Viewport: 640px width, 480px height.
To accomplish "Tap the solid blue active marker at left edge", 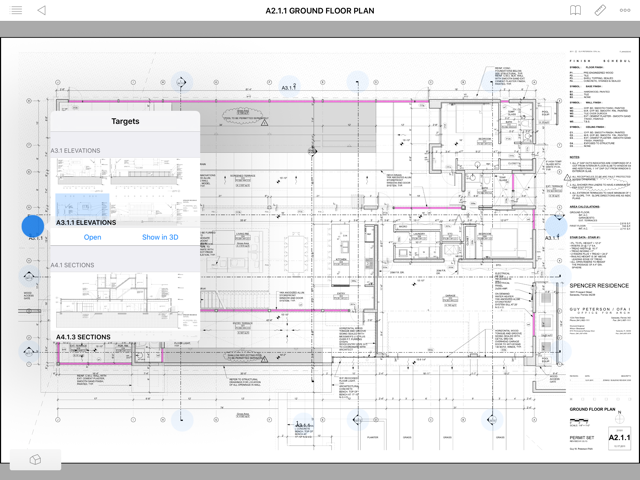I will pyautogui.click(x=32, y=227).
